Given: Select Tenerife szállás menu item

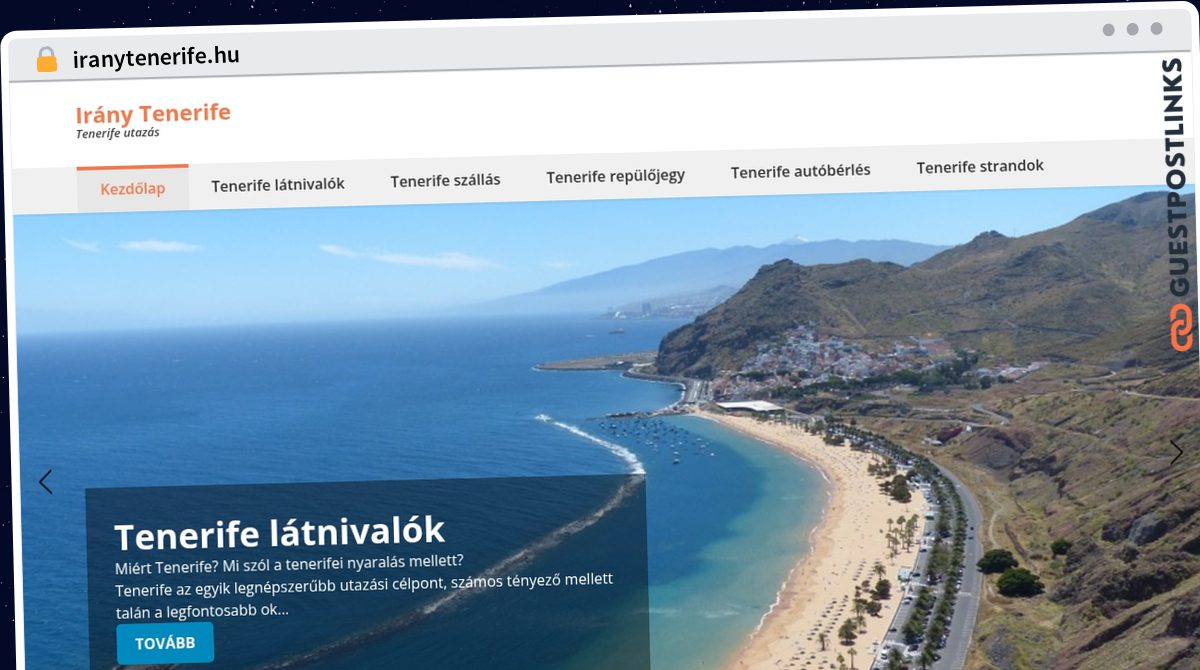Looking at the screenshot, I should click(445, 180).
